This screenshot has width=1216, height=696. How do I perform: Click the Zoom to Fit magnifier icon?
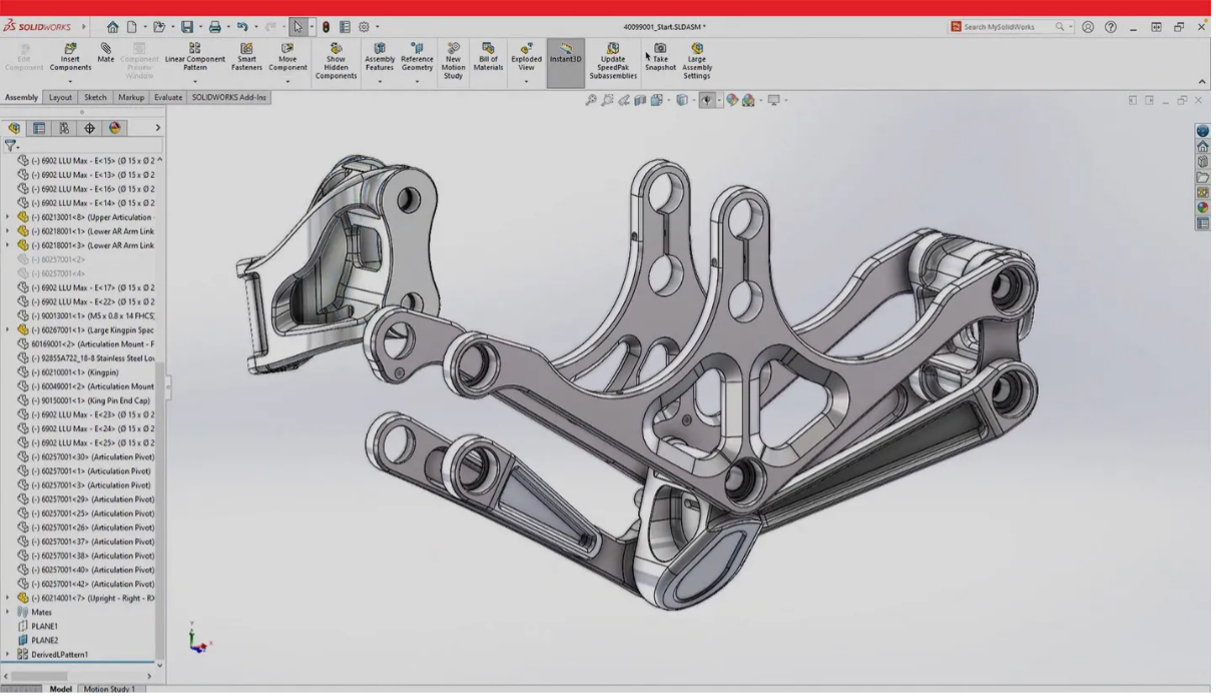(591, 100)
